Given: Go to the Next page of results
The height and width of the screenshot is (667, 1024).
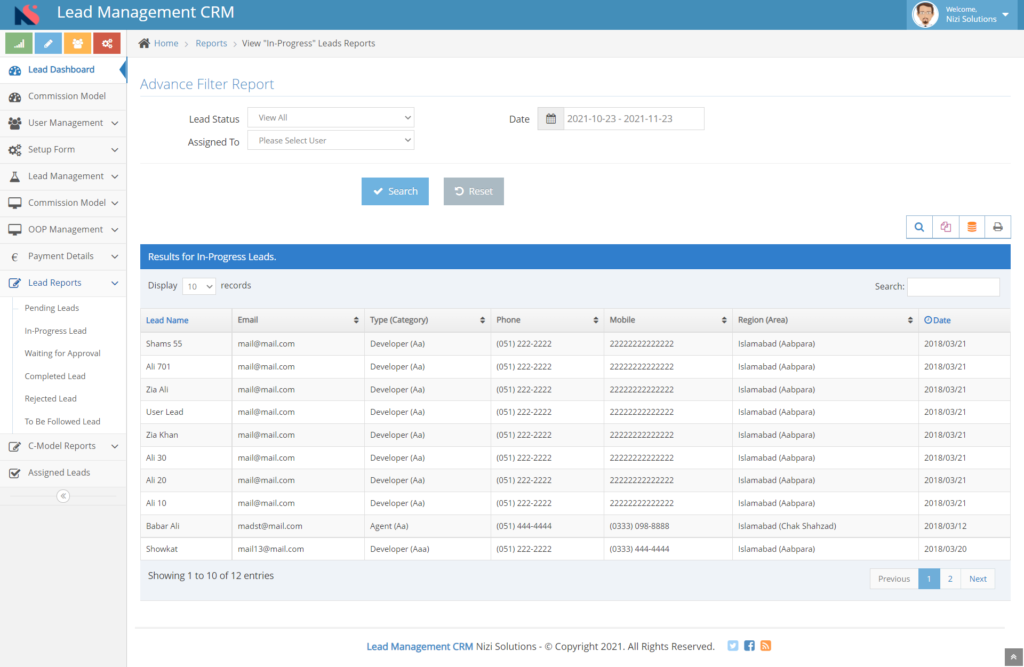Looking at the screenshot, I should 978,579.
